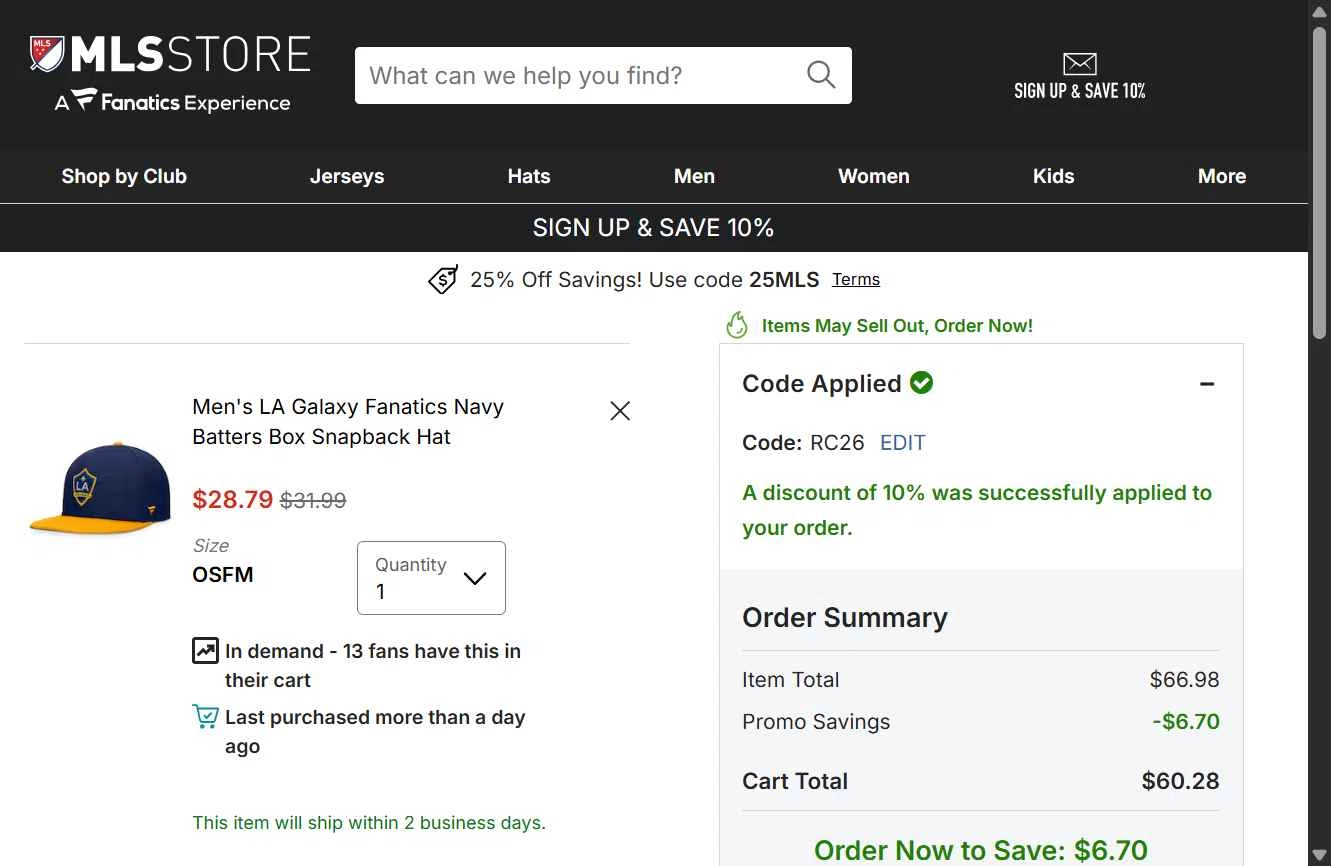The width and height of the screenshot is (1331, 866).
Task: Open the LA Galaxy Snapback Hat product title
Action: coord(348,422)
